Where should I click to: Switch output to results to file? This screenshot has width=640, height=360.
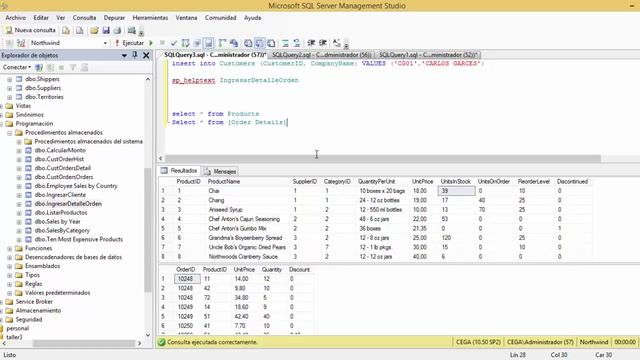point(271,43)
